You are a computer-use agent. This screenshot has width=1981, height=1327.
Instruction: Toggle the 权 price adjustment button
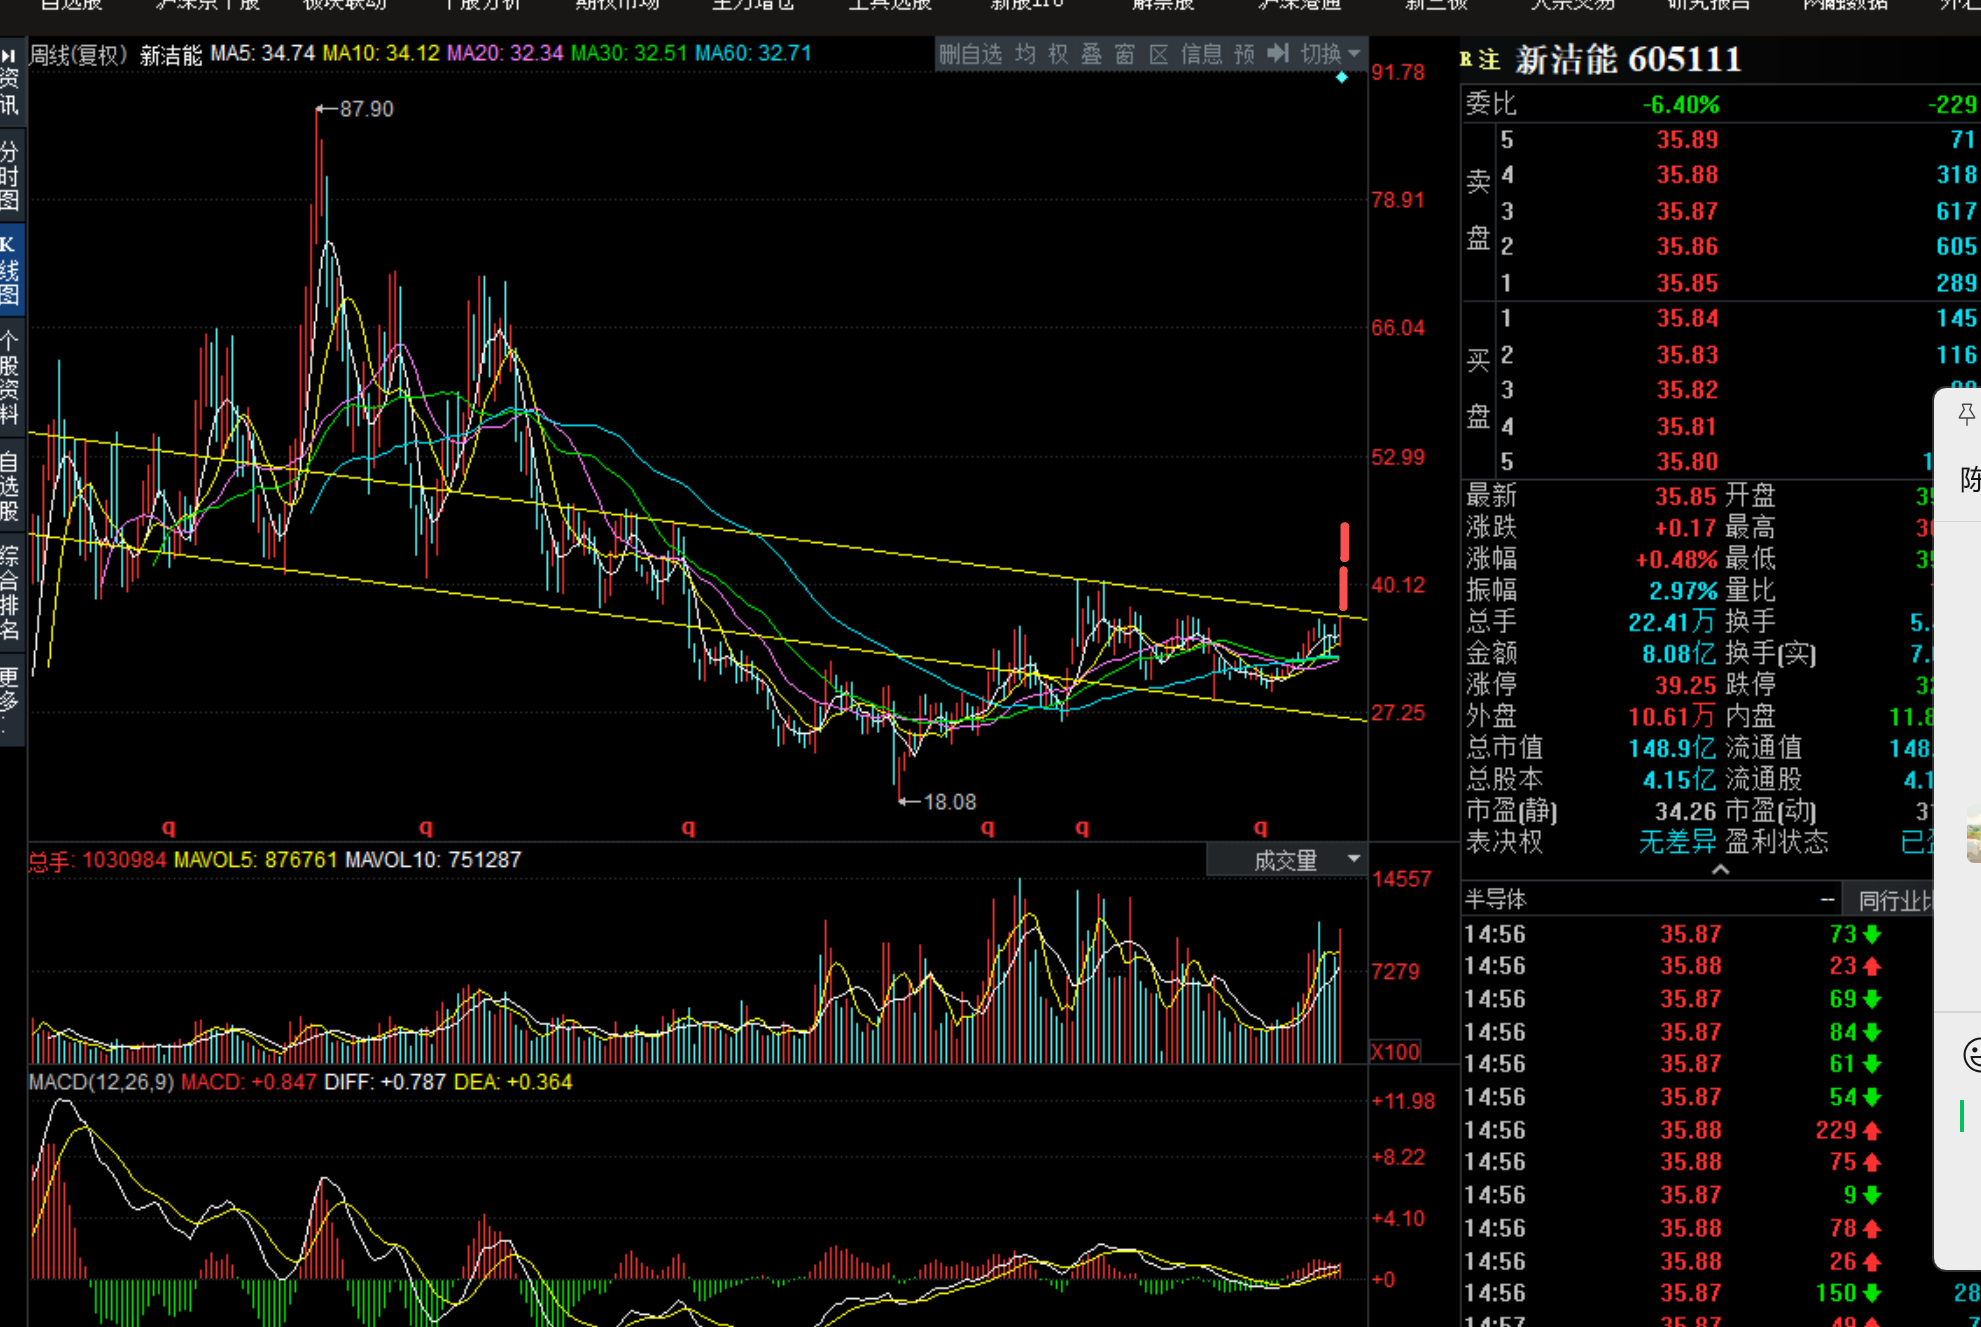(x=1058, y=54)
